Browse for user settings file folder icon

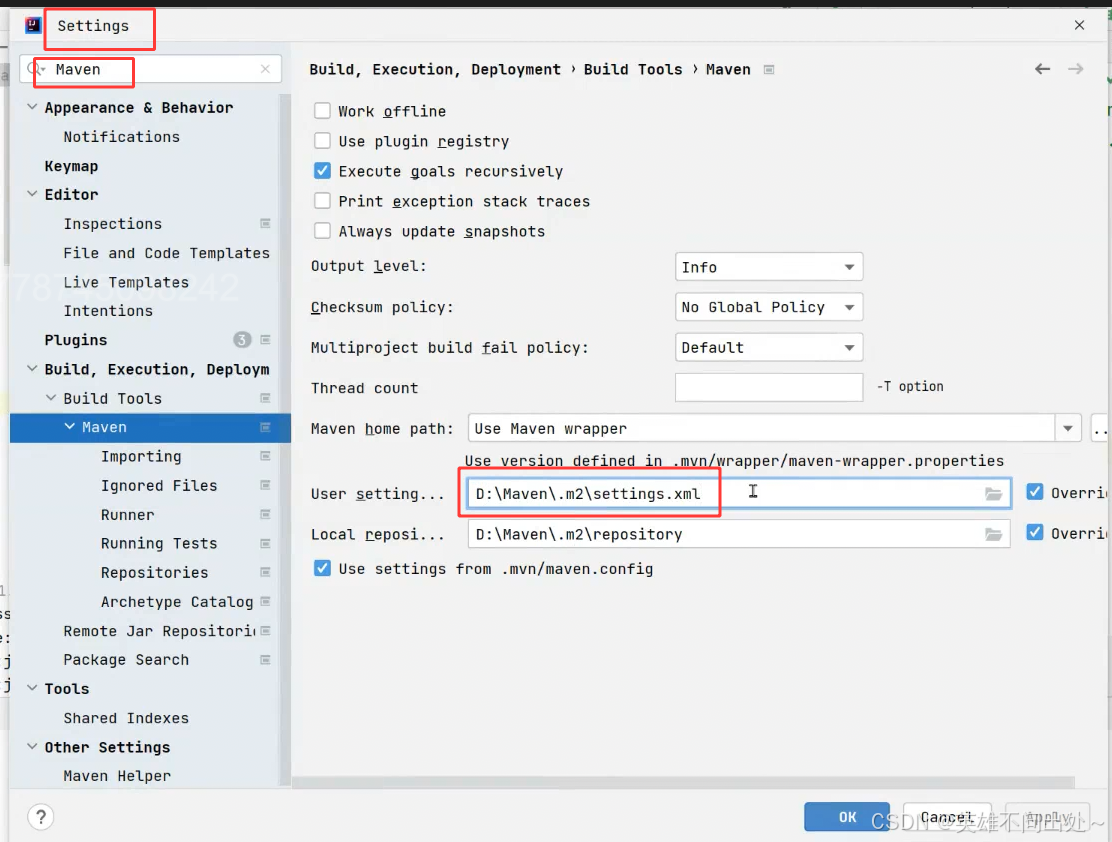(x=994, y=494)
